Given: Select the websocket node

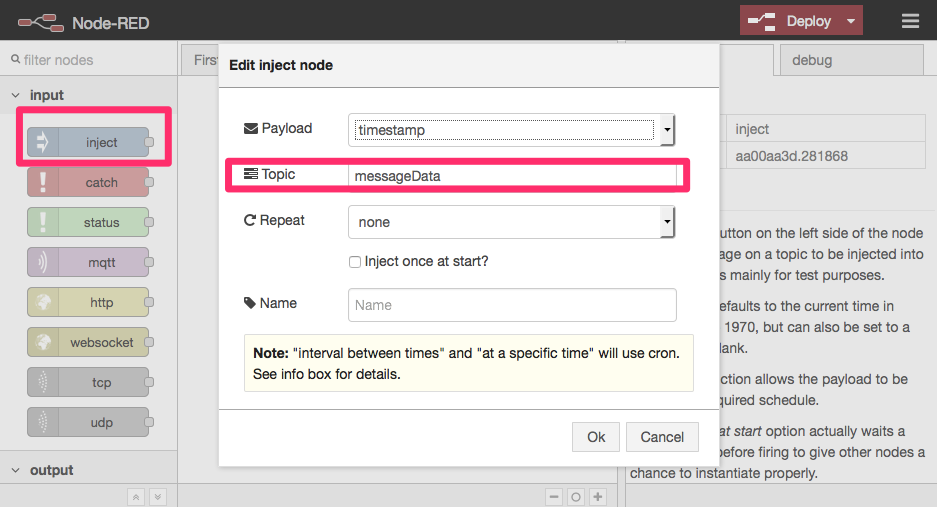Looking at the screenshot, I should (88, 343).
